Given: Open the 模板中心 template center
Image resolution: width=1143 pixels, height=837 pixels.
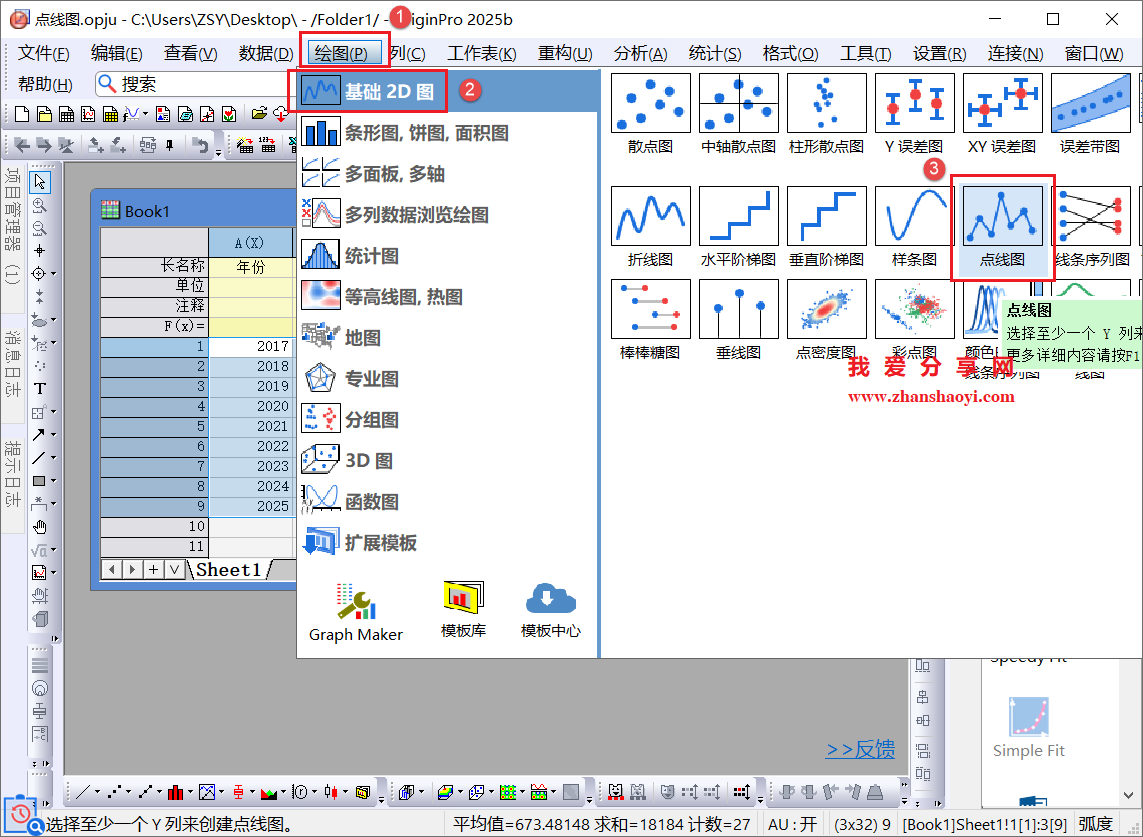Looking at the screenshot, I should point(550,609).
